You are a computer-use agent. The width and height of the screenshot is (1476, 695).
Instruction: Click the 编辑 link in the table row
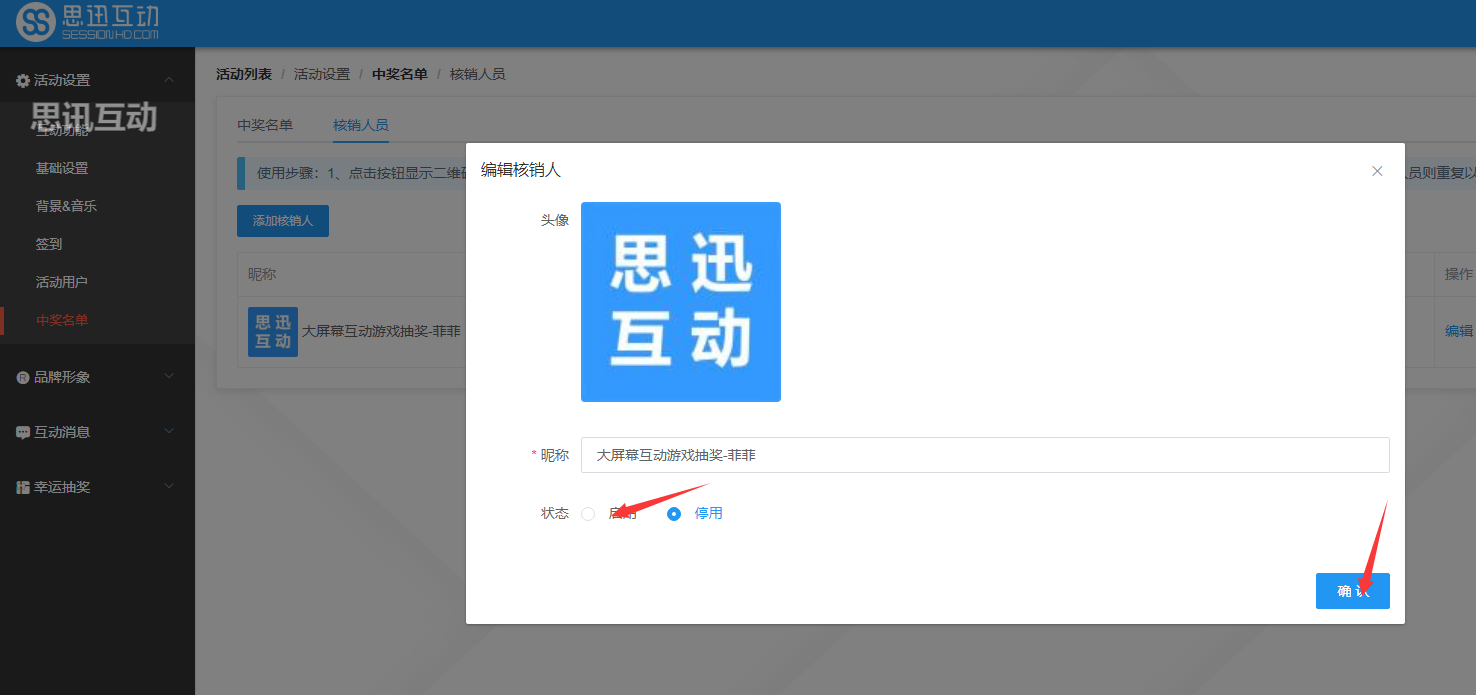click(x=1459, y=331)
